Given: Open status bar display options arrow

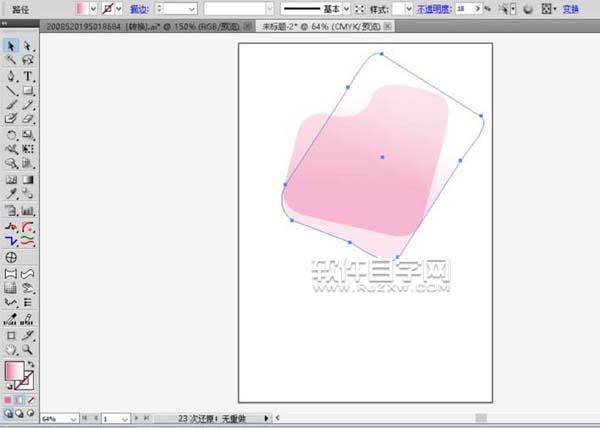Looking at the screenshot, I should [266, 418].
